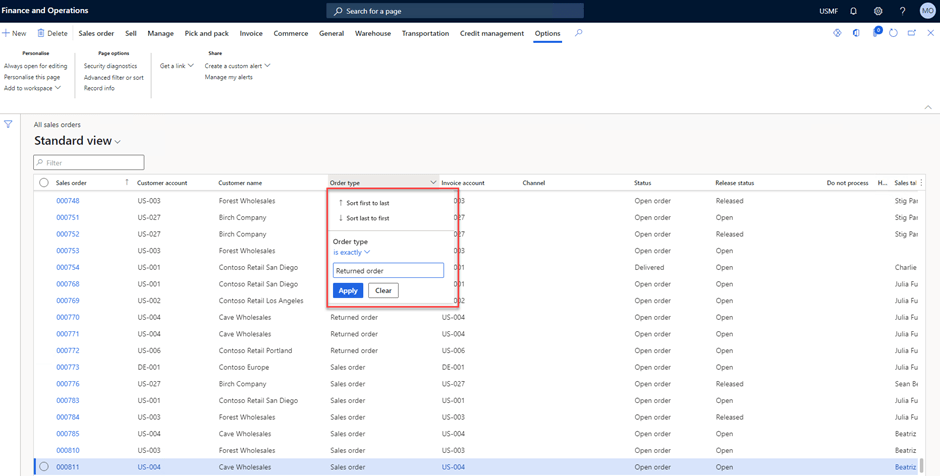The image size is (940, 476).
Task: Click the MO user avatar
Action: point(927,11)
